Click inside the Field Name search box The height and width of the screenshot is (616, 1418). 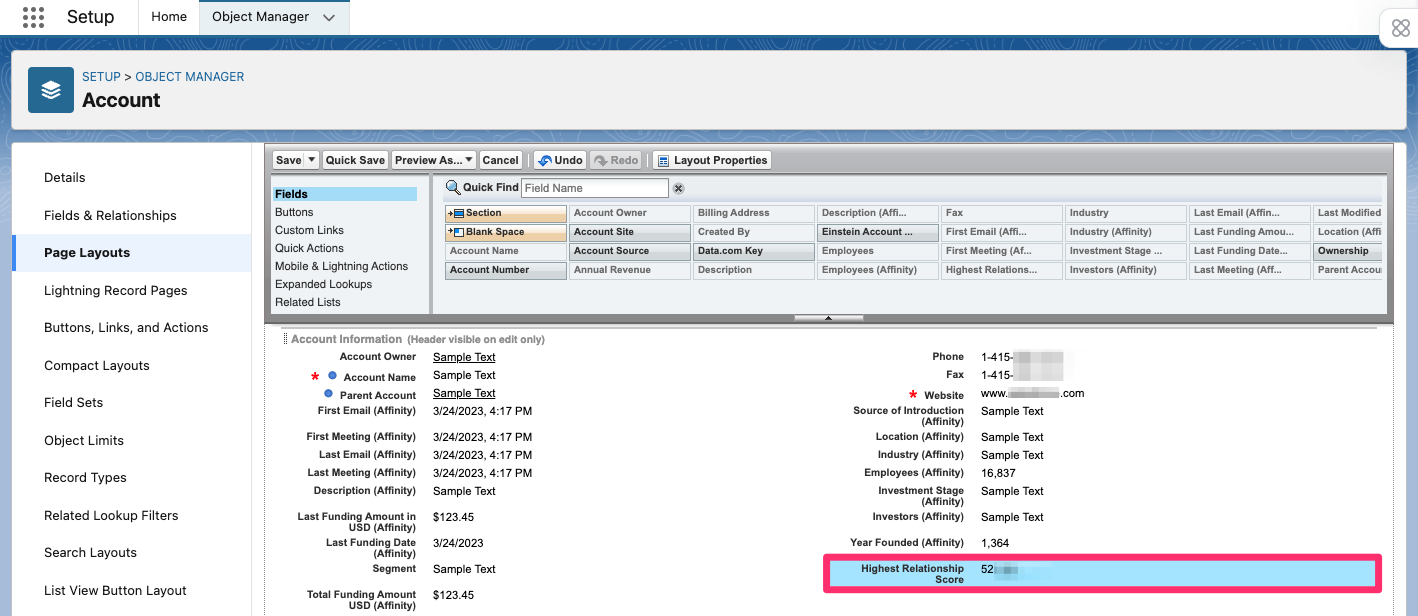point(594,187)
